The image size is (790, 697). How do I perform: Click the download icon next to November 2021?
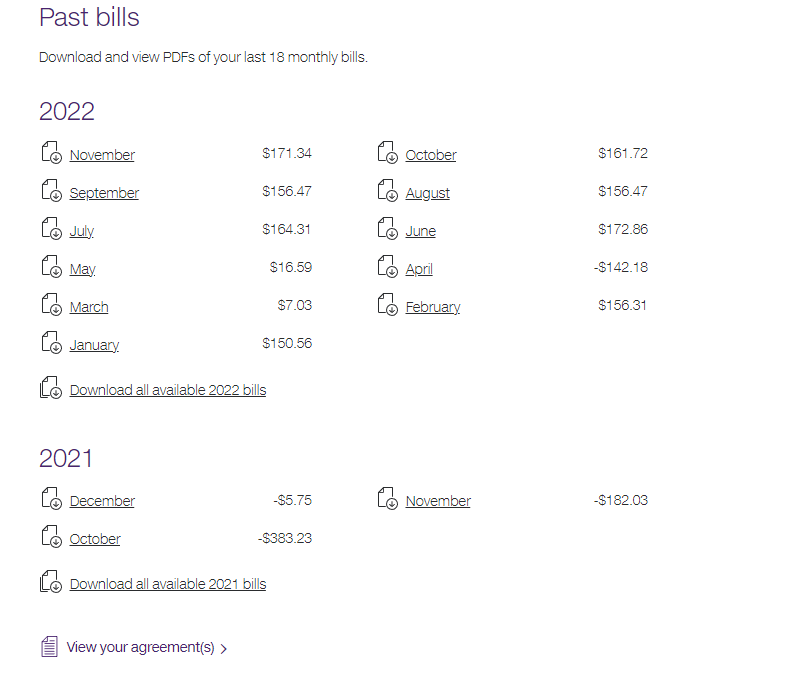pos(387,500)
